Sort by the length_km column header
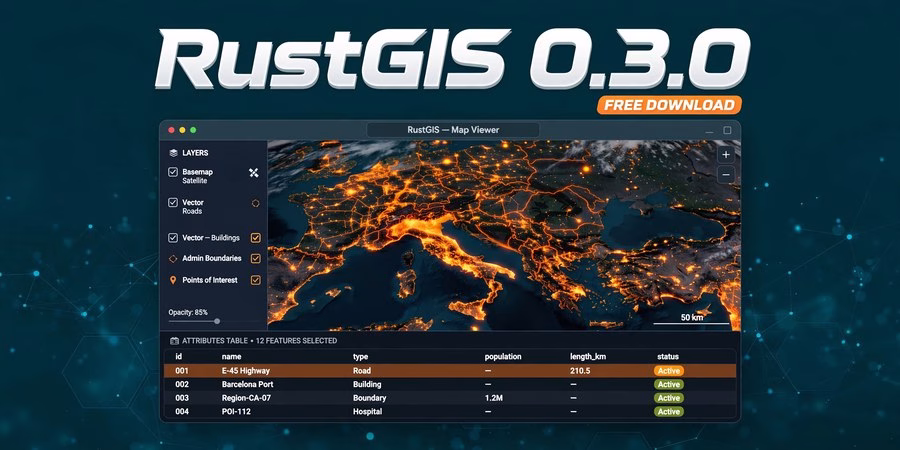Viewport: 900px width, 450px height. pyautogui.click(x=588, y=357)
